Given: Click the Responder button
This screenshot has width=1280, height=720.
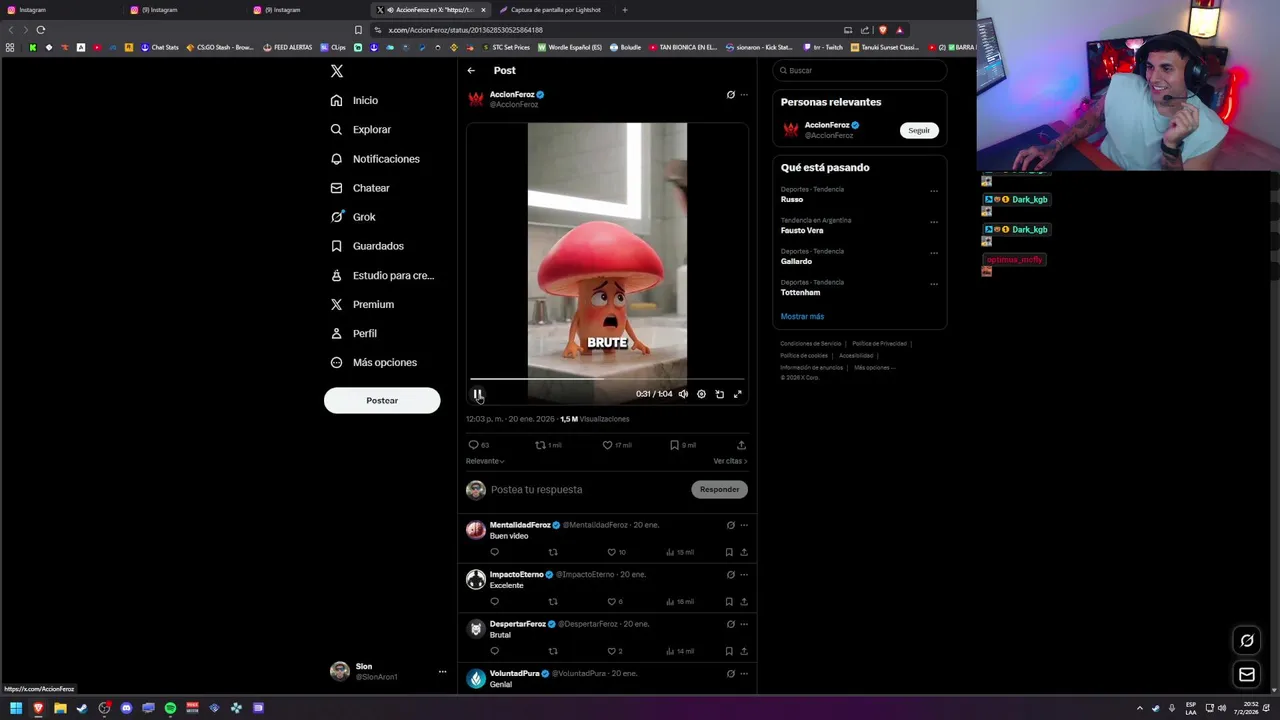Looking at the screenshot, I should (719, 490).
